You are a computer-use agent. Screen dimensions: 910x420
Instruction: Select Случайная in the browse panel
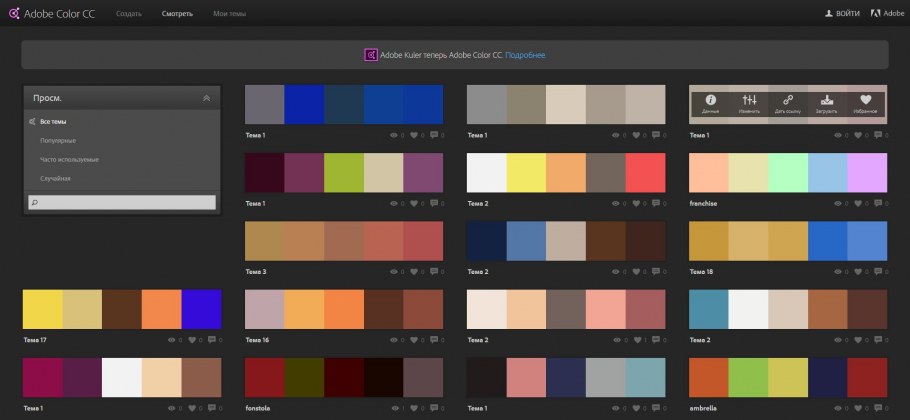coord(55,178)
